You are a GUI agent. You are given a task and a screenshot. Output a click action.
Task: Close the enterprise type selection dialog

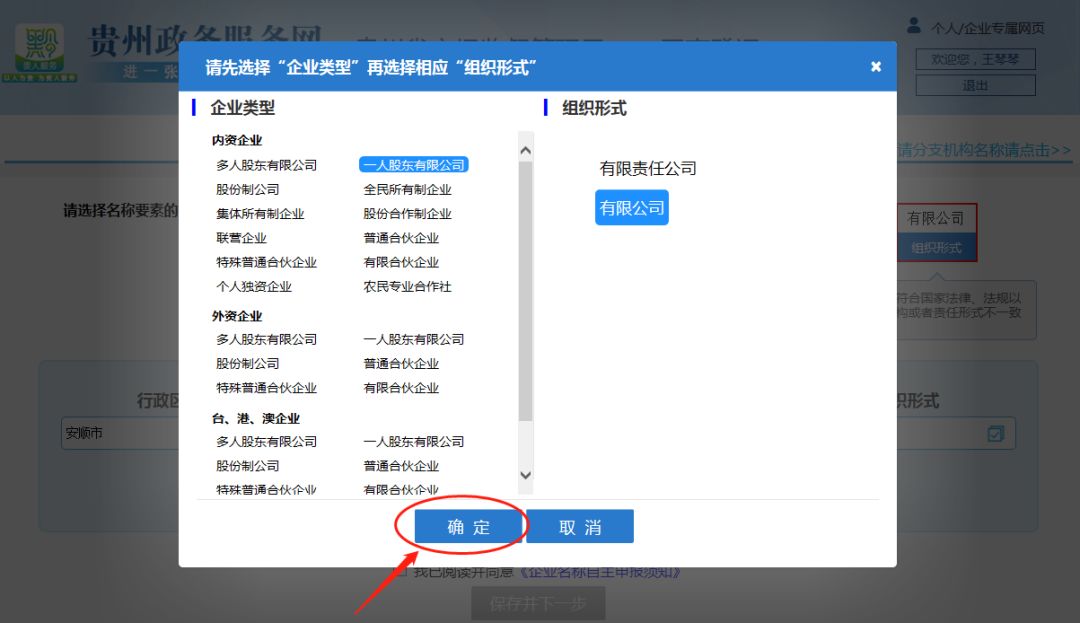point(875,65)
